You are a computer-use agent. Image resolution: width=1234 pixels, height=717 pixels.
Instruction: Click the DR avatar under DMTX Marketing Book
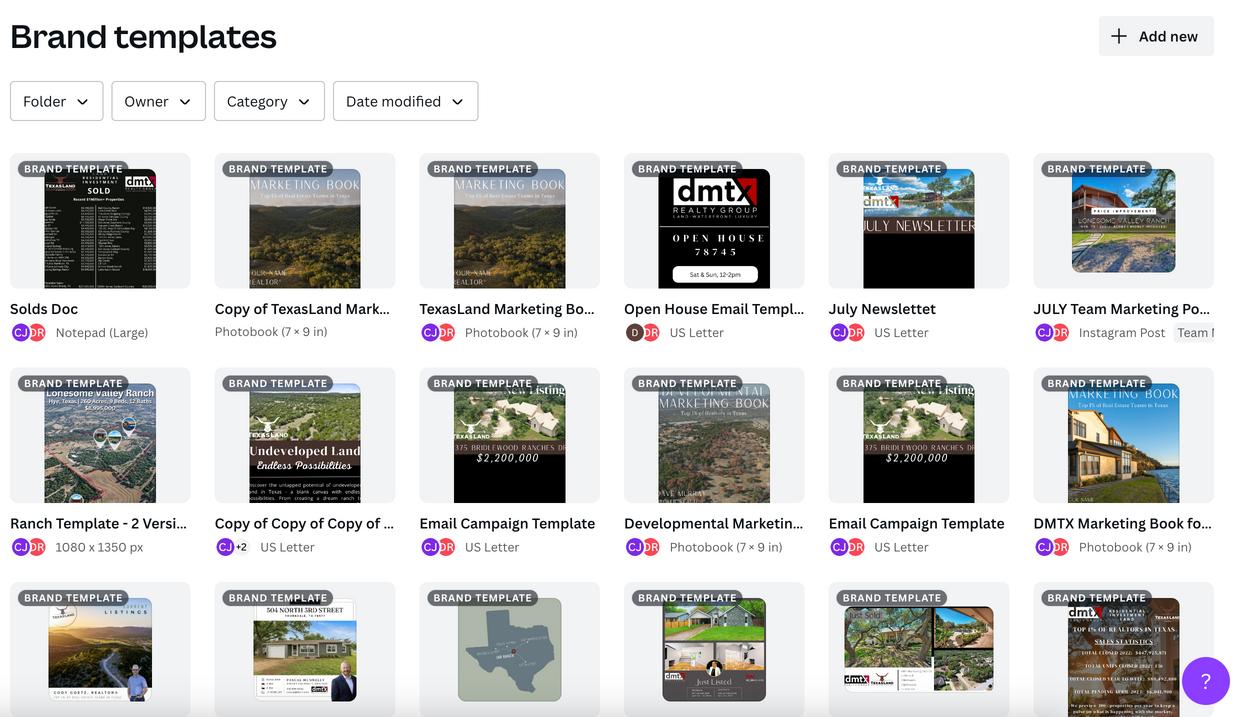[x=1061, y=547]
